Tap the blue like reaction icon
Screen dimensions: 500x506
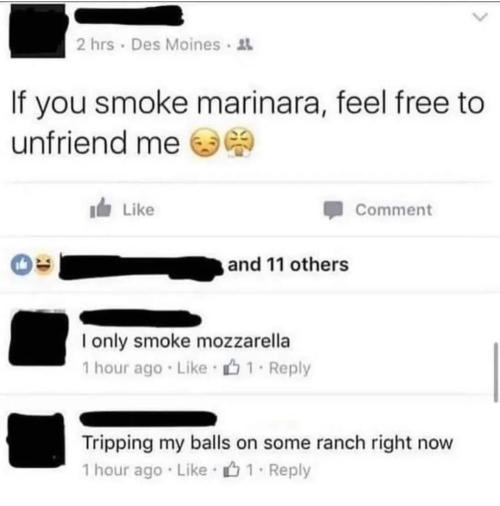pyautogui.click(x=22, y=265)
